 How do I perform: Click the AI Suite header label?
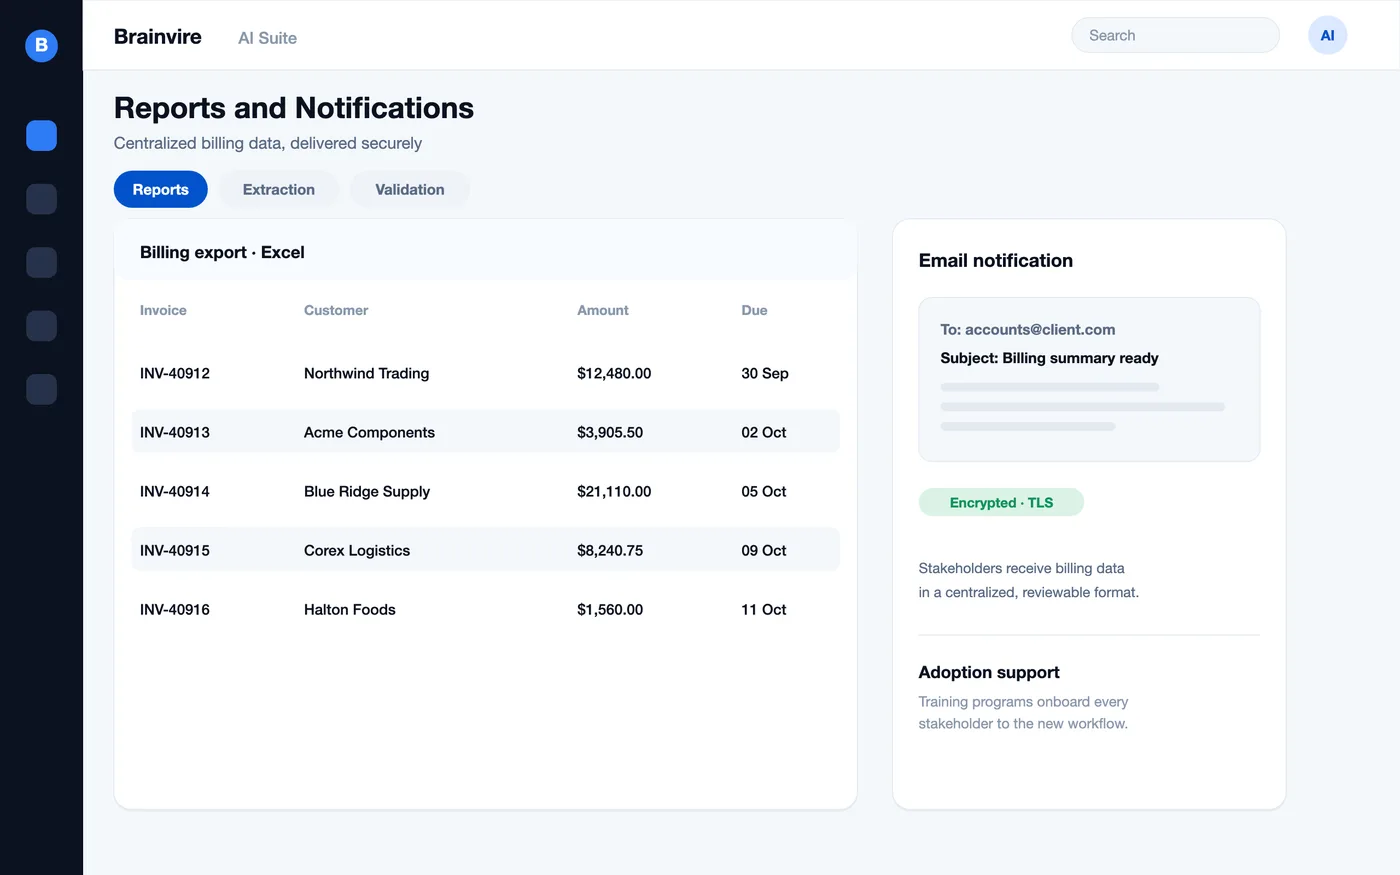(267, 38)
